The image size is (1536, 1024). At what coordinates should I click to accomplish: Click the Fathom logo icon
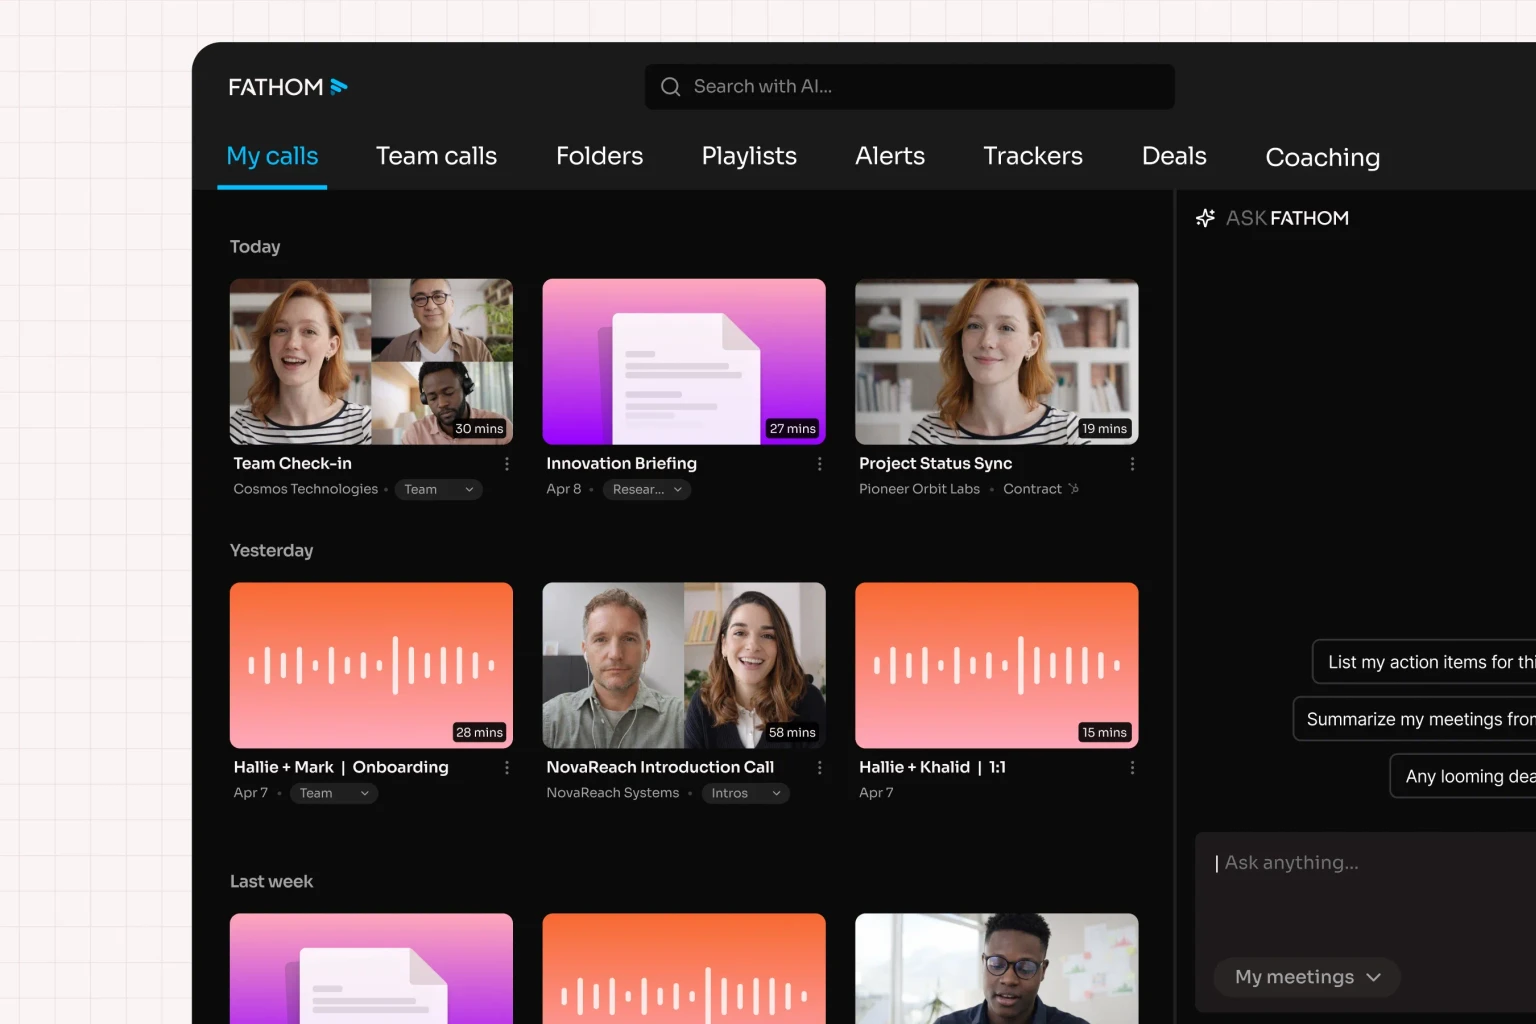tap(339, 87)
